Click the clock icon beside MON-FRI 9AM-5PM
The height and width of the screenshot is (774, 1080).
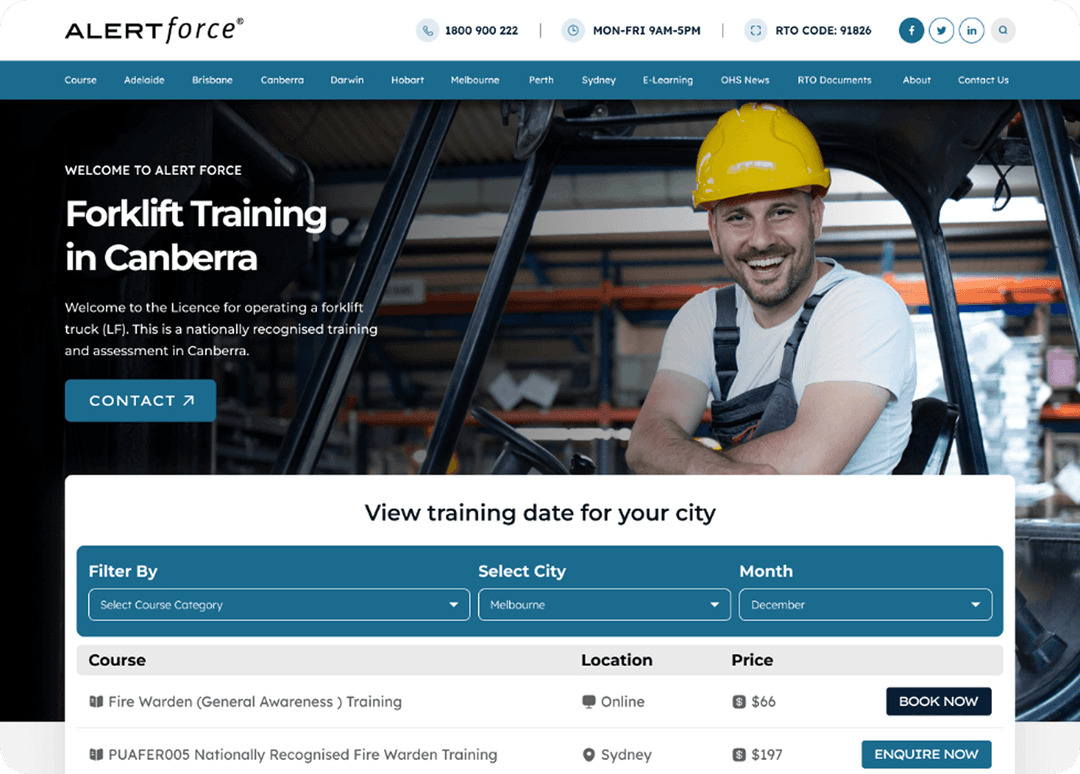[573, 30]
